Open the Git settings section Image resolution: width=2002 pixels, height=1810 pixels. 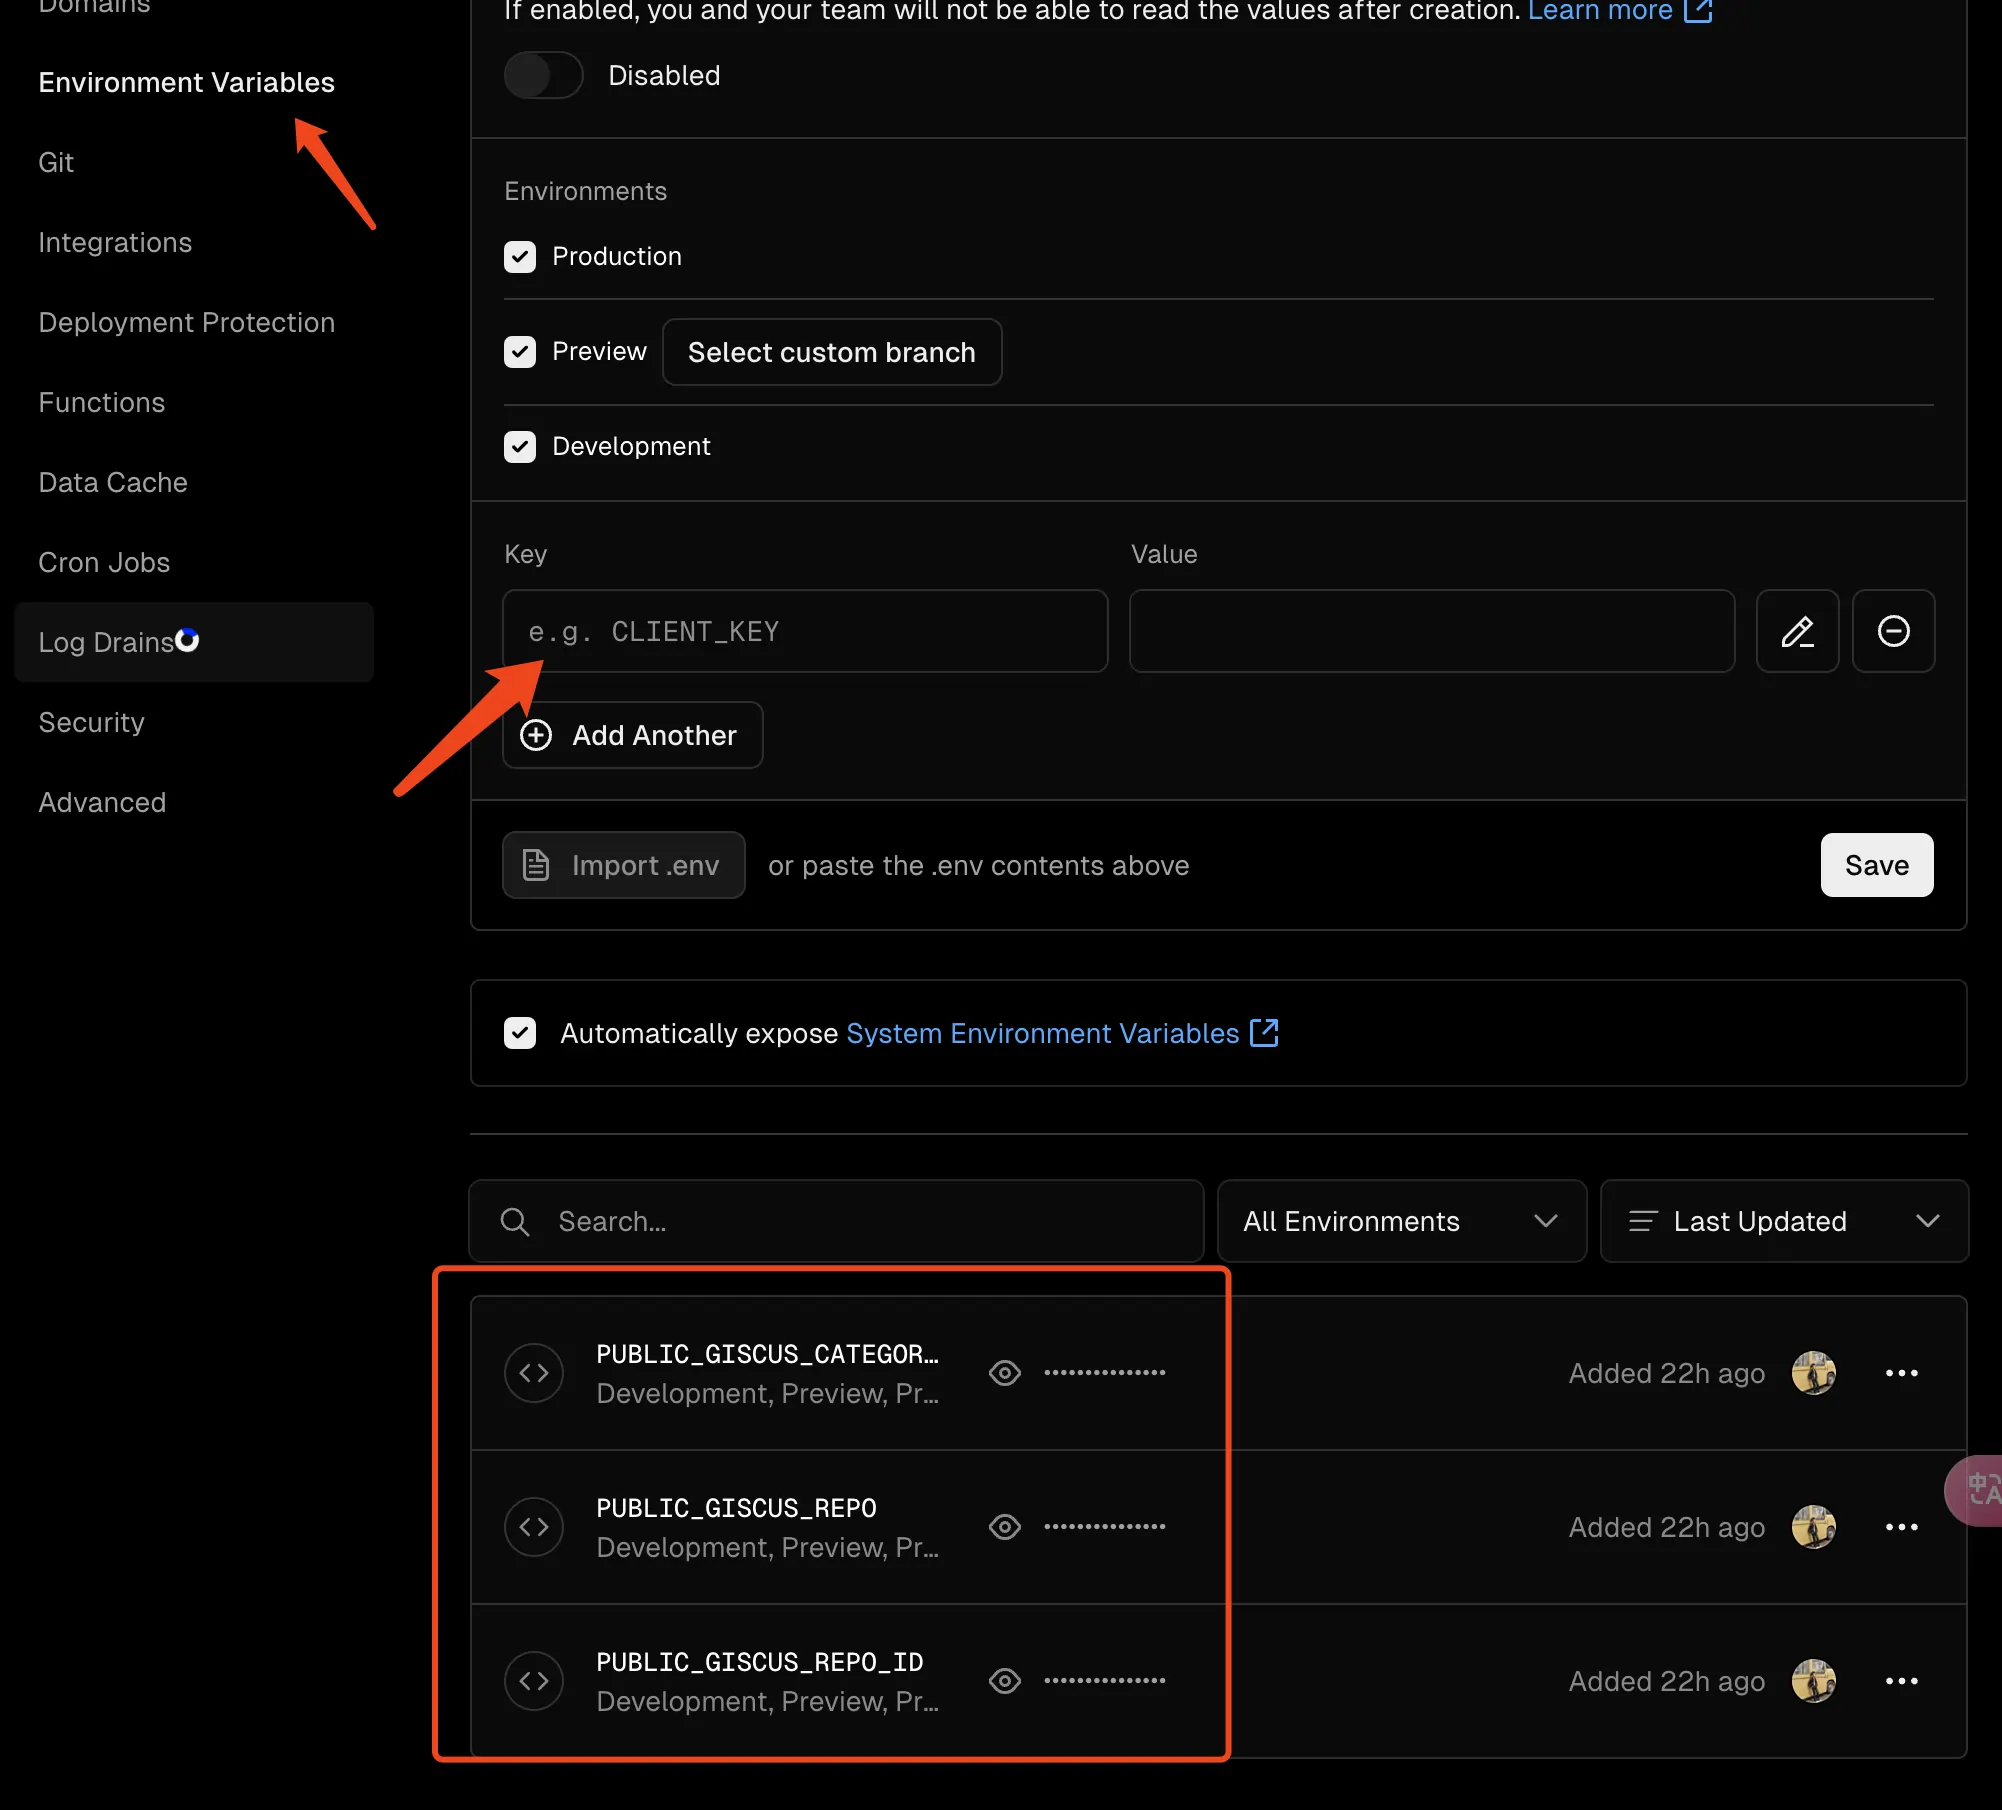tap(56, 162)
